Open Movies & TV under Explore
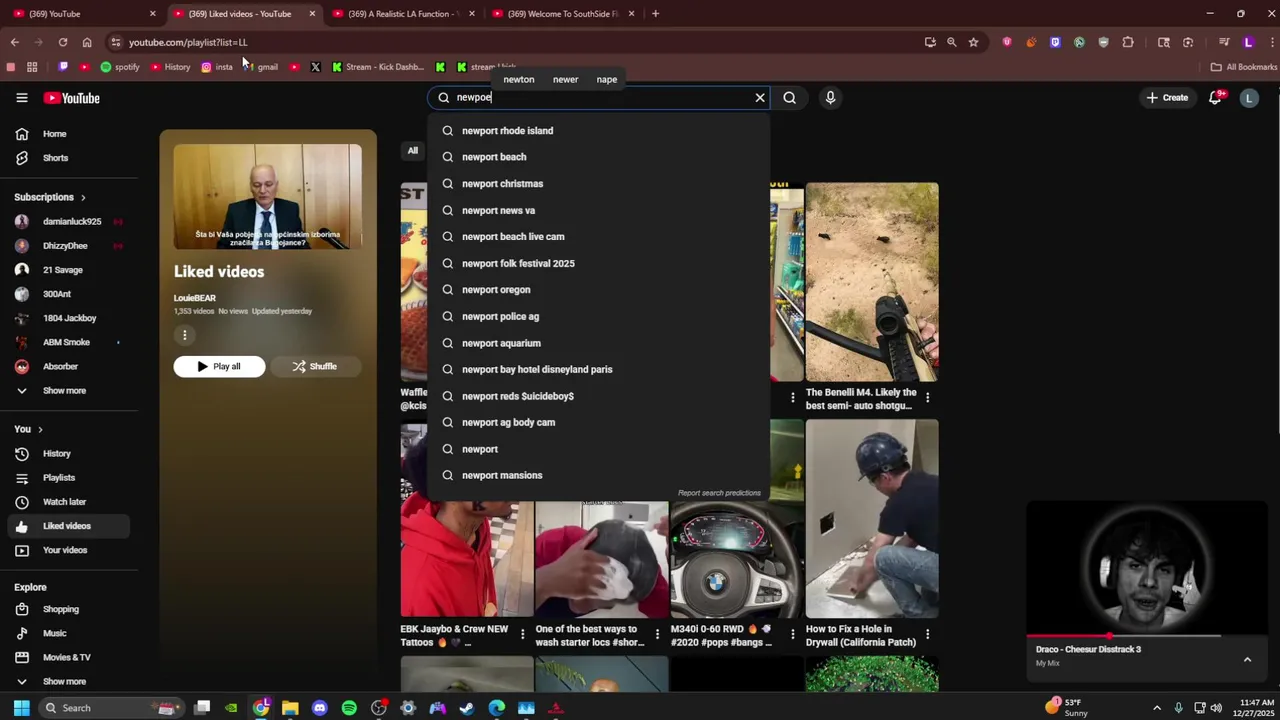1280x720 pixels. [67, 657]
